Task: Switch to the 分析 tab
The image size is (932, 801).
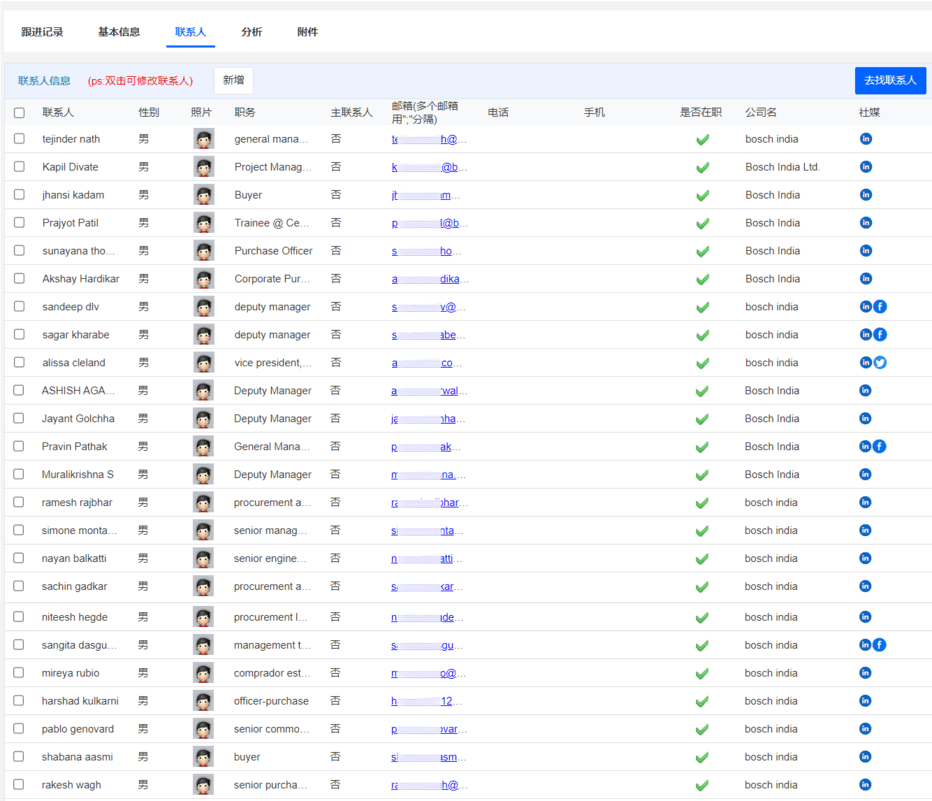Action: click(x=251, y=31)
